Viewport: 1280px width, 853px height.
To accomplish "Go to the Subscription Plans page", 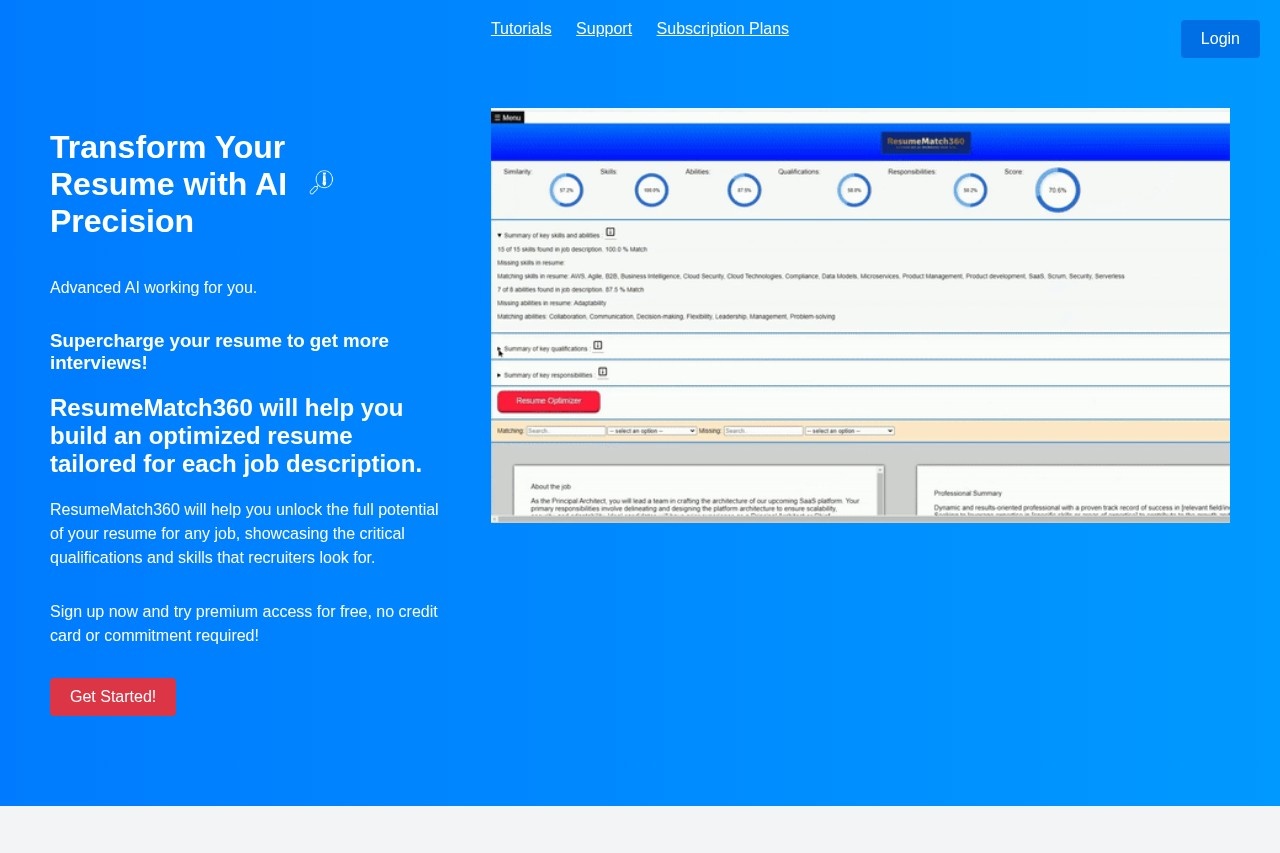I will pyautogui.click(x=722, y=29).
